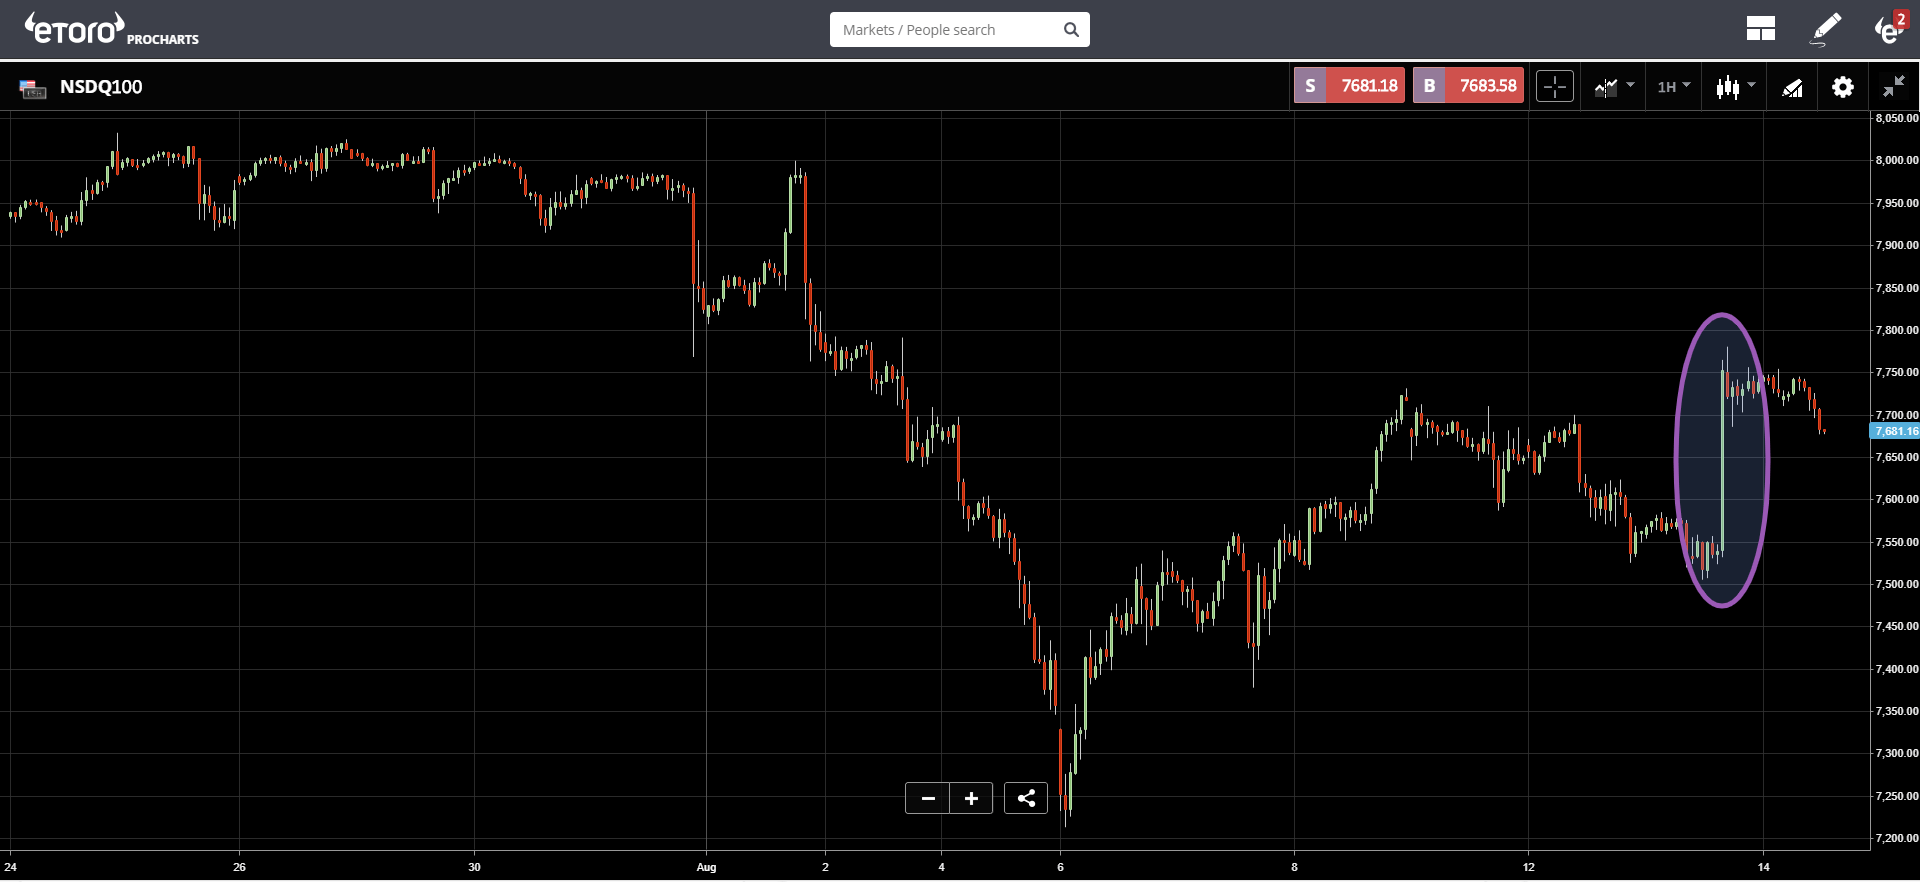Click the 8,000.00 price axis label
The height and width of the screenshot is (882, 1920).
1897,160
